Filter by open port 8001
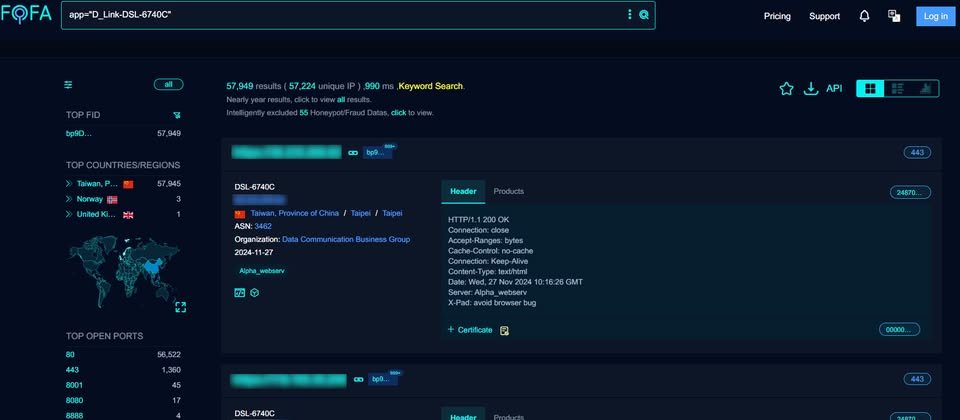Image resolution: width=960 pixels, height=420 pixels. [74, 385]
